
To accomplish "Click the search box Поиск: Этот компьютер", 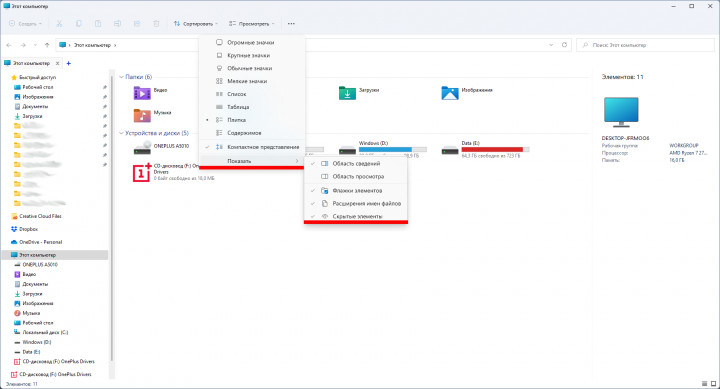I will click(x=645, y=45).
